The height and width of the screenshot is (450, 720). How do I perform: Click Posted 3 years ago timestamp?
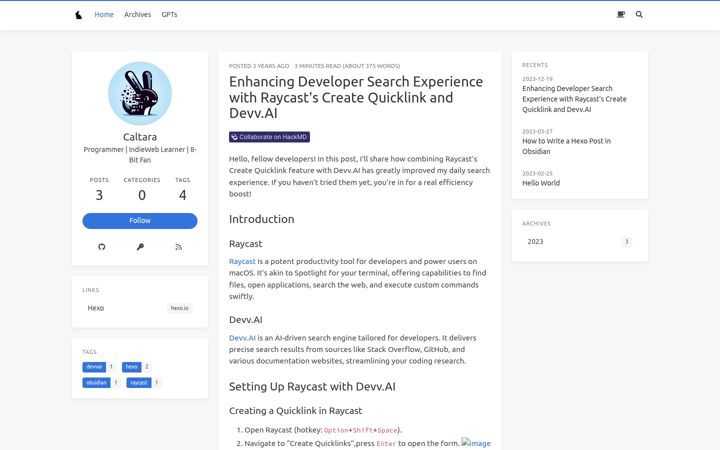click(x=259, y=66)
